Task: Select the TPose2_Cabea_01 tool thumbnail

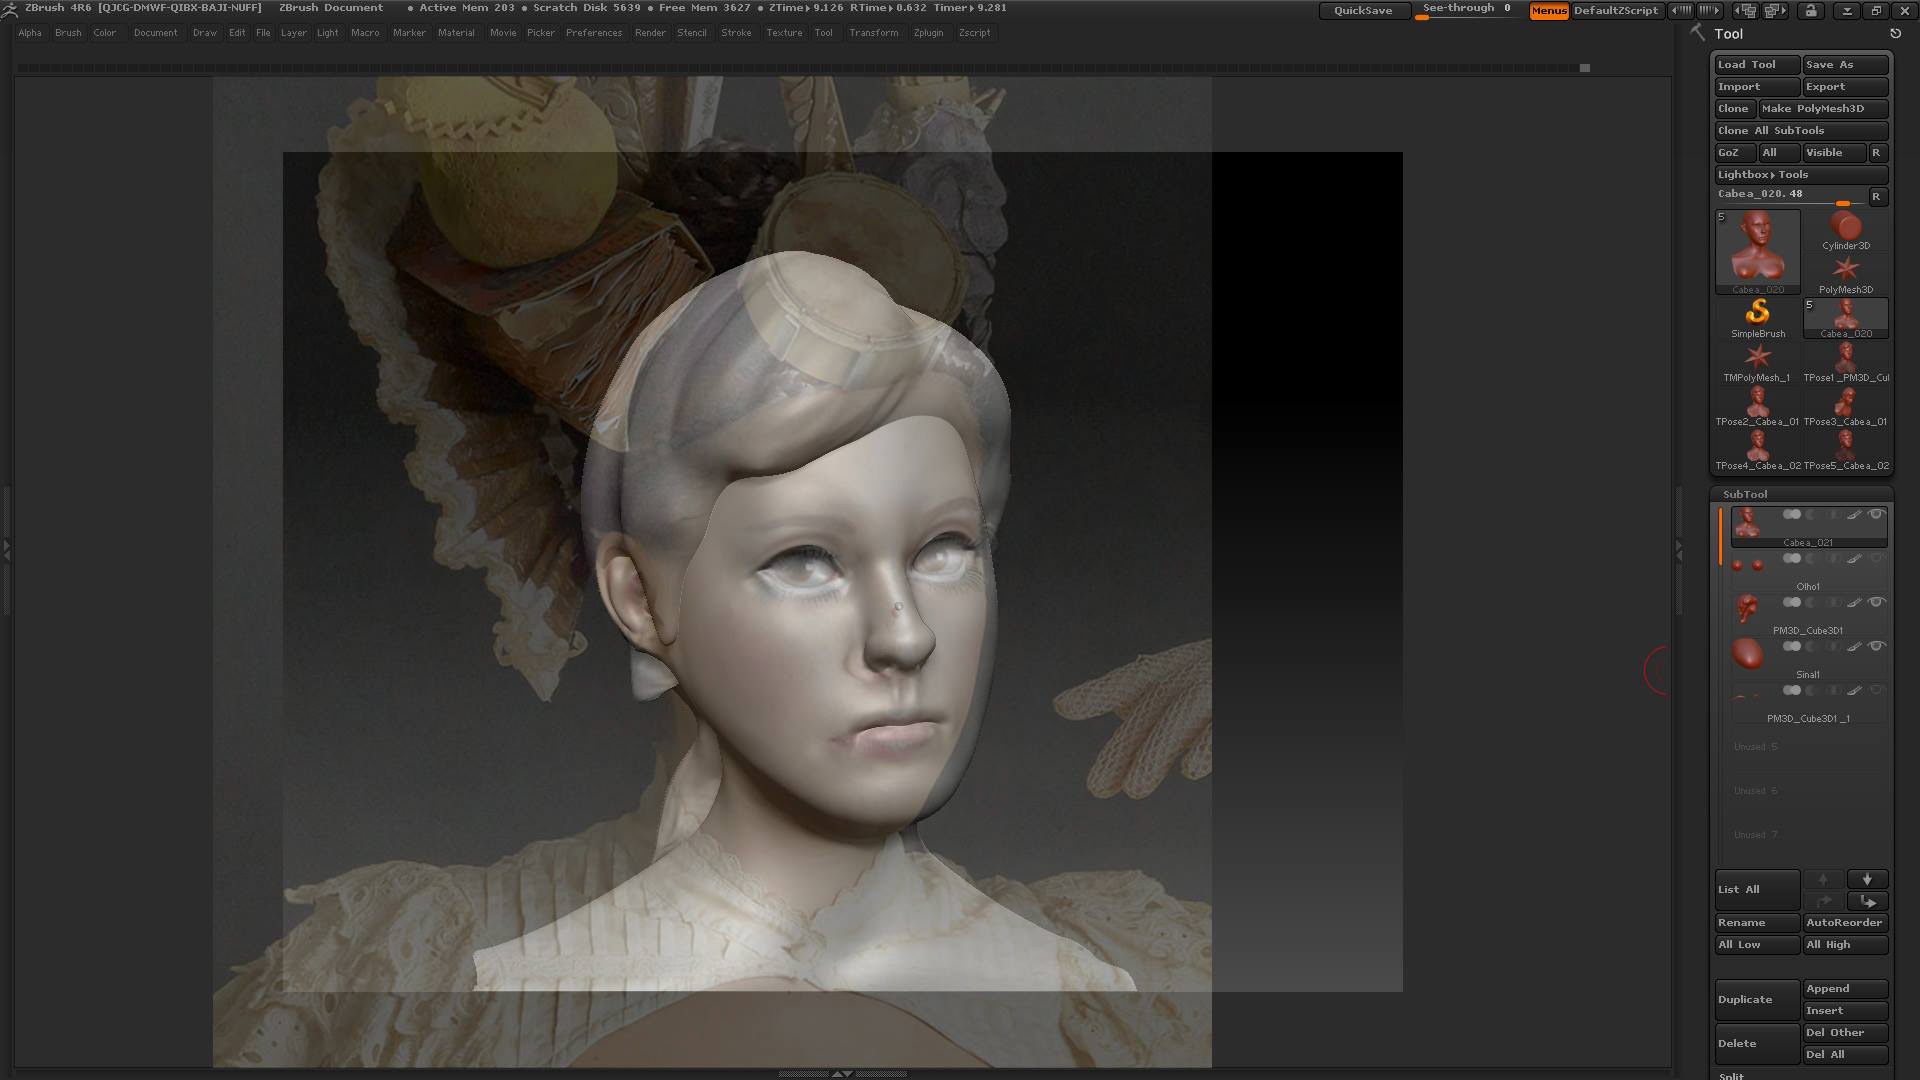Action: pyautogui.click(x=1757, y=402)
